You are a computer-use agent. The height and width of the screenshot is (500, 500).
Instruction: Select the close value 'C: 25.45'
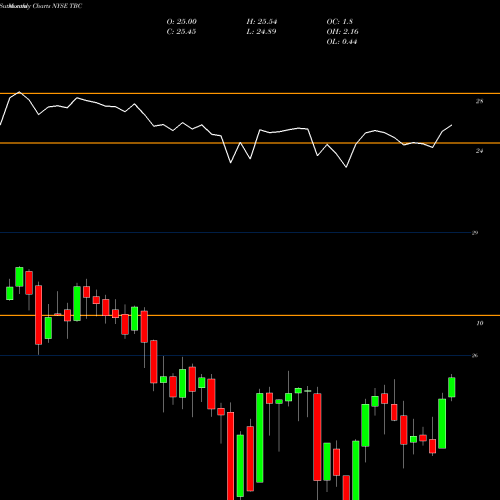coord(181,32)
